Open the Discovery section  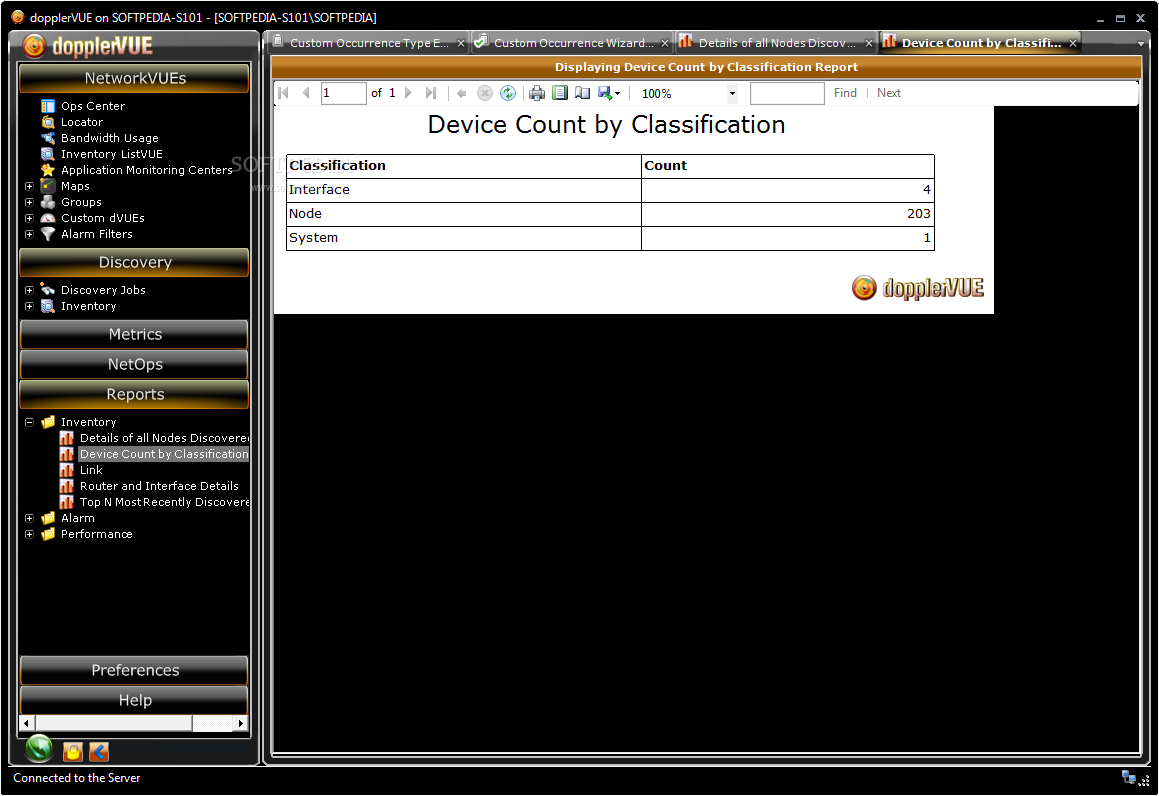(x=135, y=262)
